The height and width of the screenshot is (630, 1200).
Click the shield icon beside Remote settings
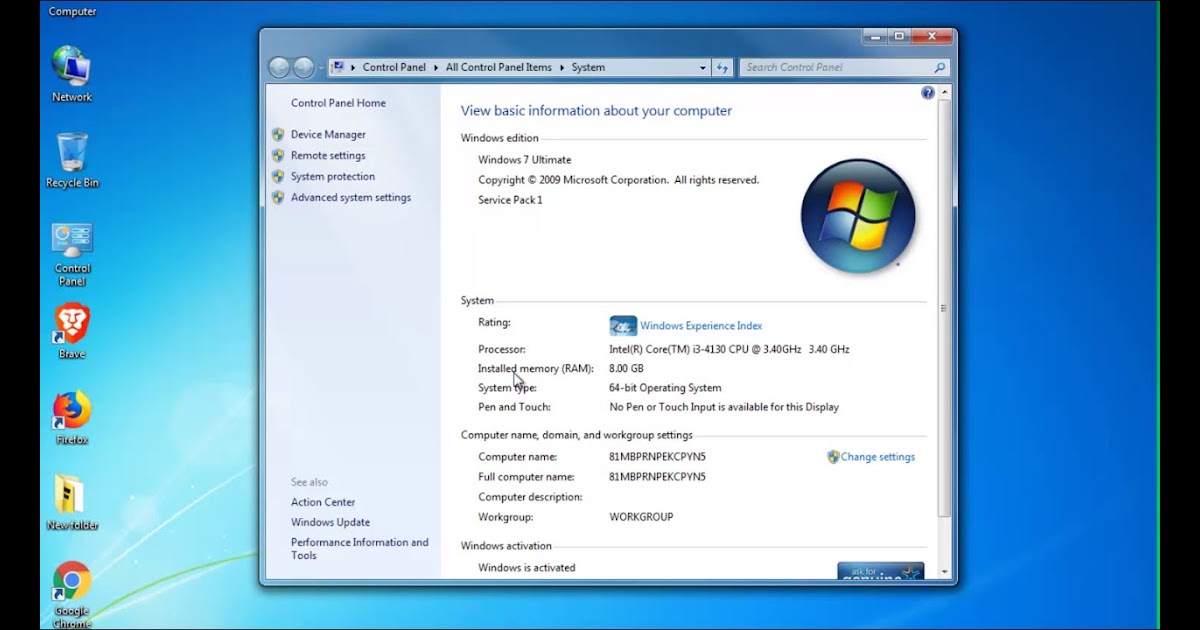tap(278, 155)
